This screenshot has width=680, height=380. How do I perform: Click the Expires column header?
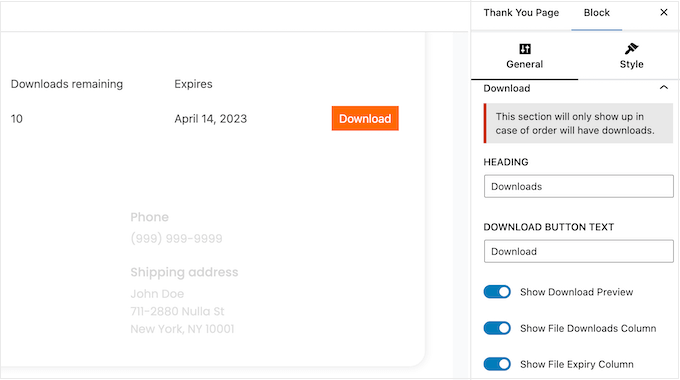point(193,84)
